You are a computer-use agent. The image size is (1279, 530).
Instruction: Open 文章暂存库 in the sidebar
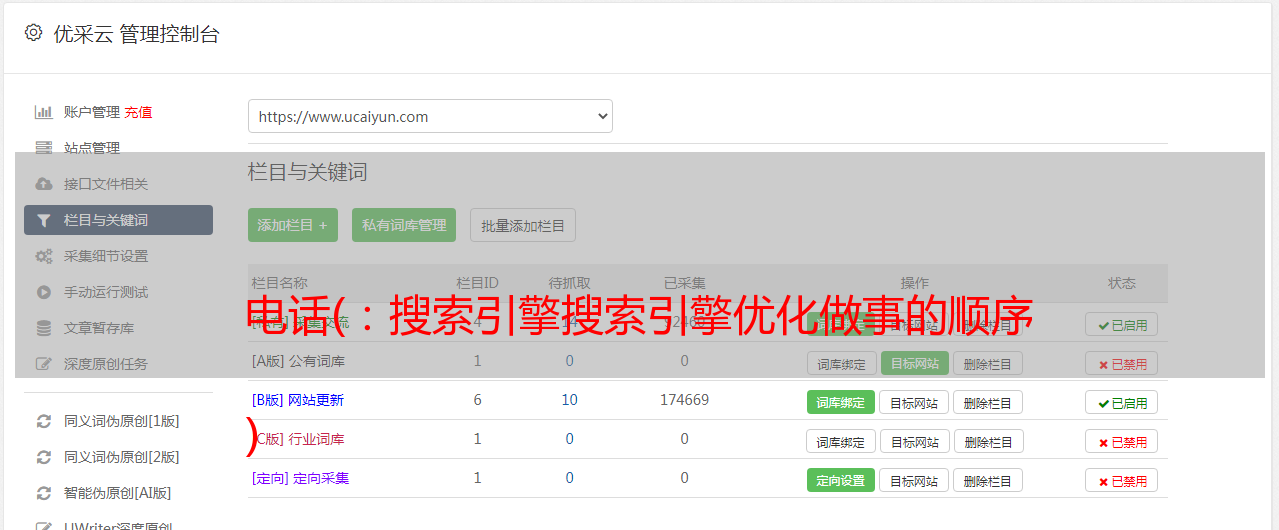pos(99,328)
